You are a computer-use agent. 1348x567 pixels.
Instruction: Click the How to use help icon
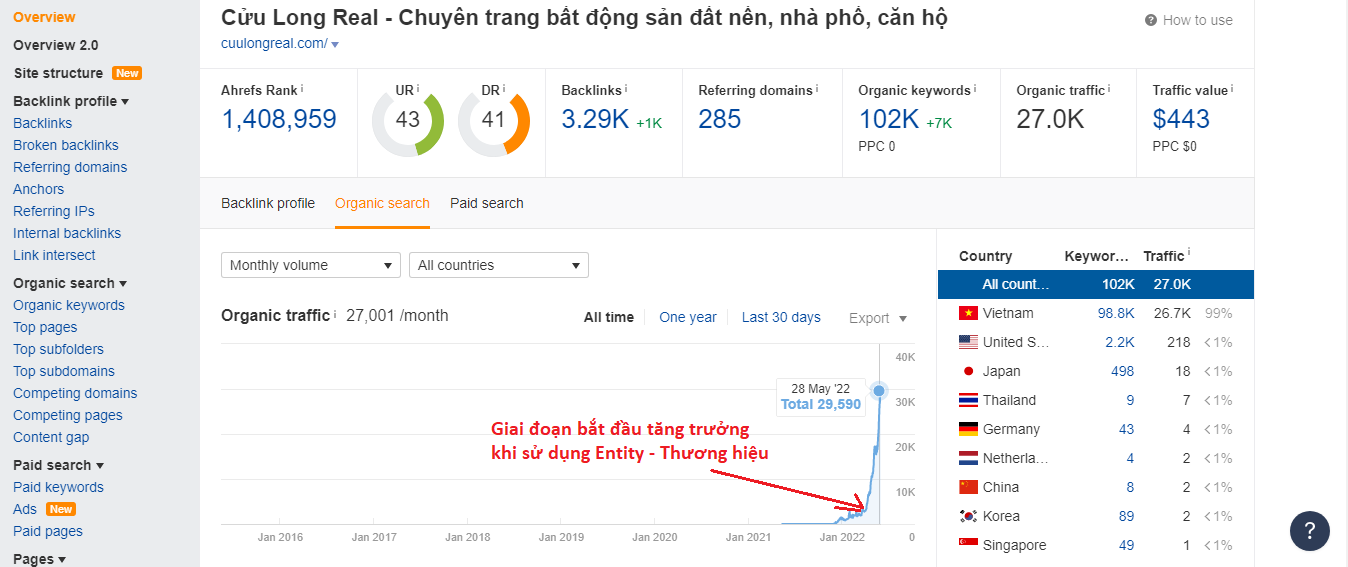[1151, 20]
